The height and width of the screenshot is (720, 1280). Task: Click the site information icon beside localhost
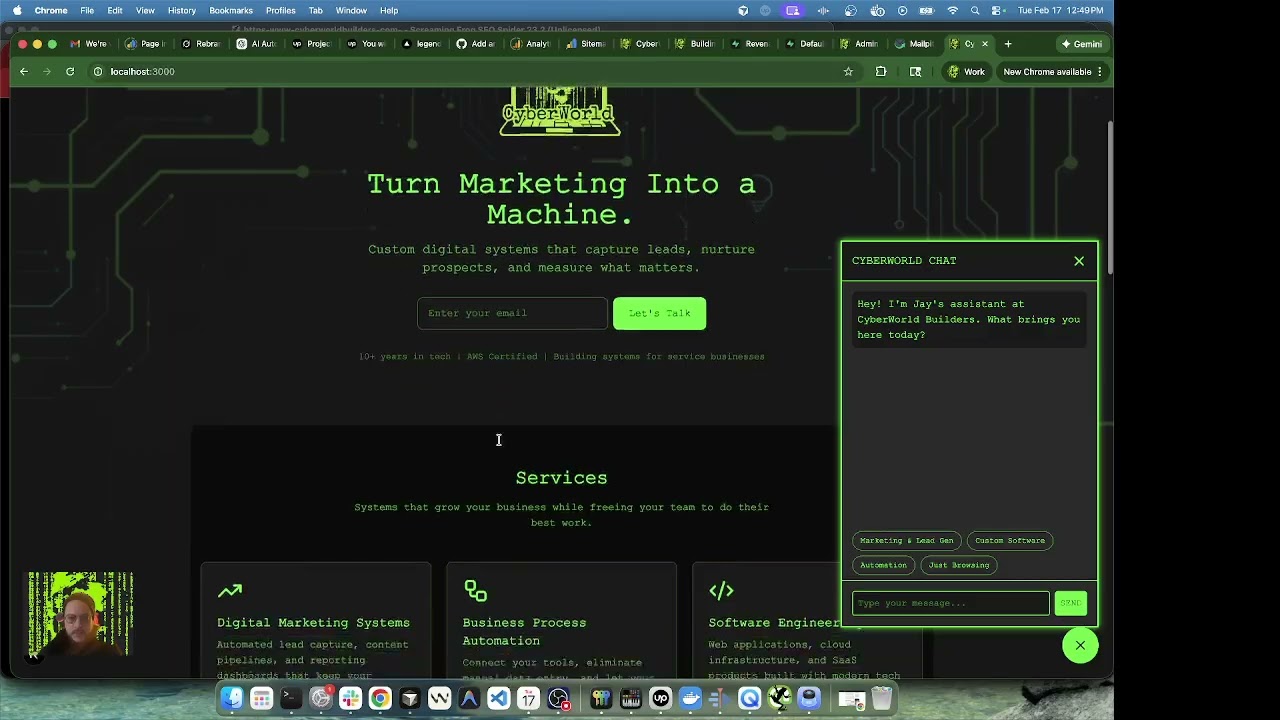pos(97,72)
